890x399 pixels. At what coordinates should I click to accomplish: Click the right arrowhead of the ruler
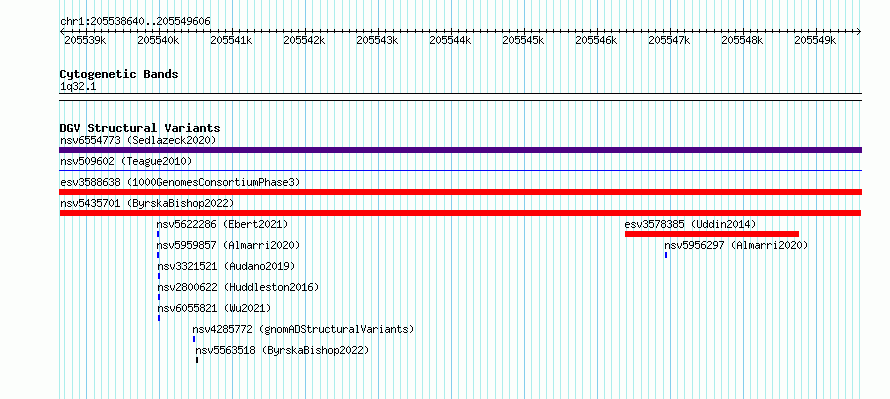click(x=859, y=32)
